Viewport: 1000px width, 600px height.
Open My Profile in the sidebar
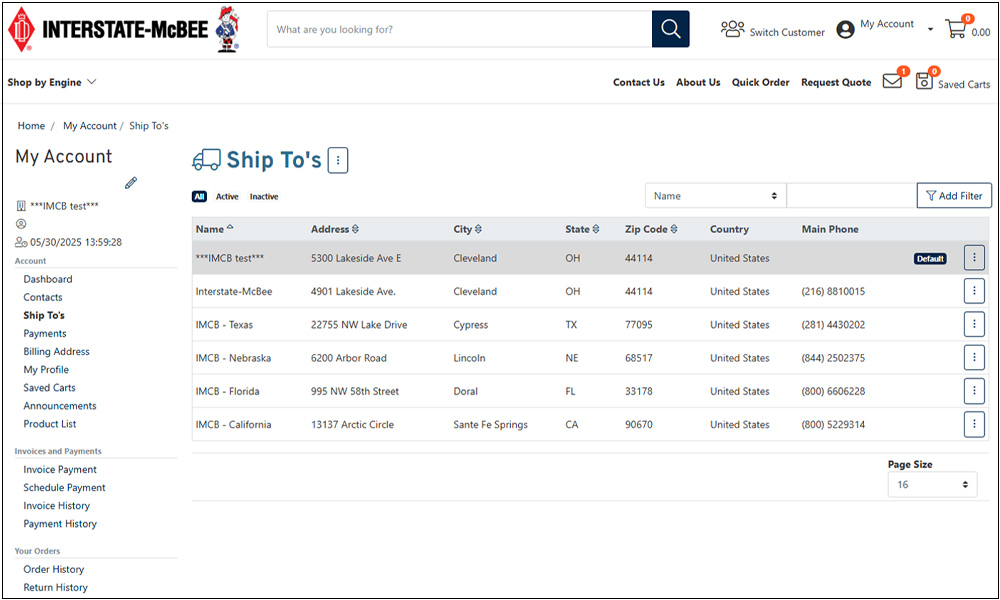46,370
